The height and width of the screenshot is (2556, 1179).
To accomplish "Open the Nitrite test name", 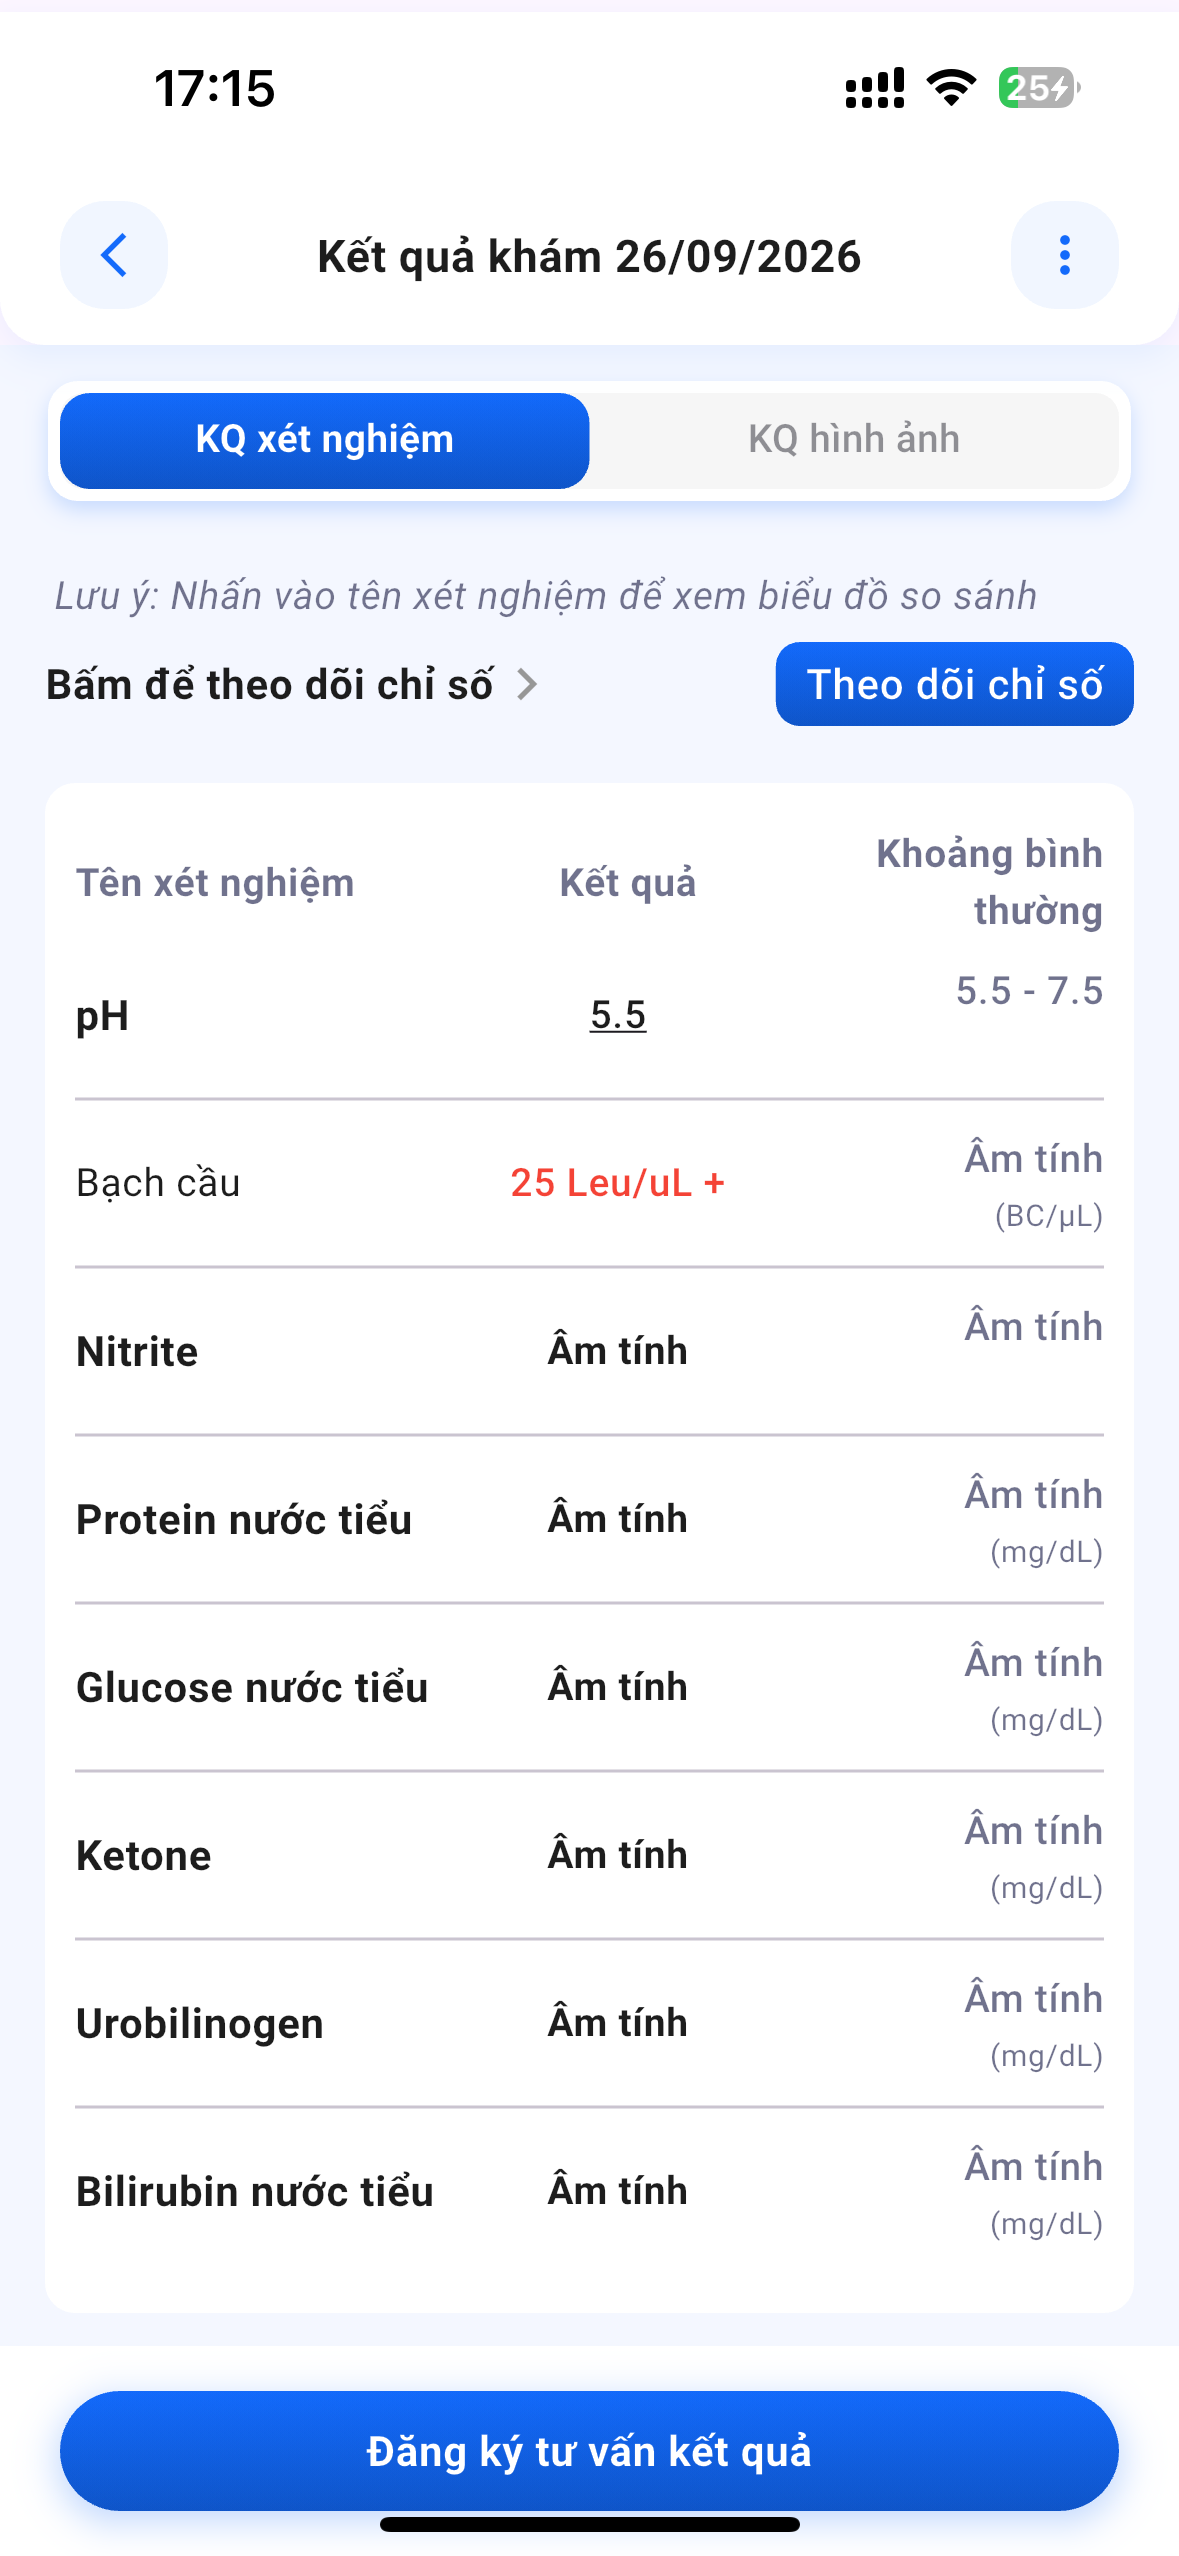I will 138,1352.
